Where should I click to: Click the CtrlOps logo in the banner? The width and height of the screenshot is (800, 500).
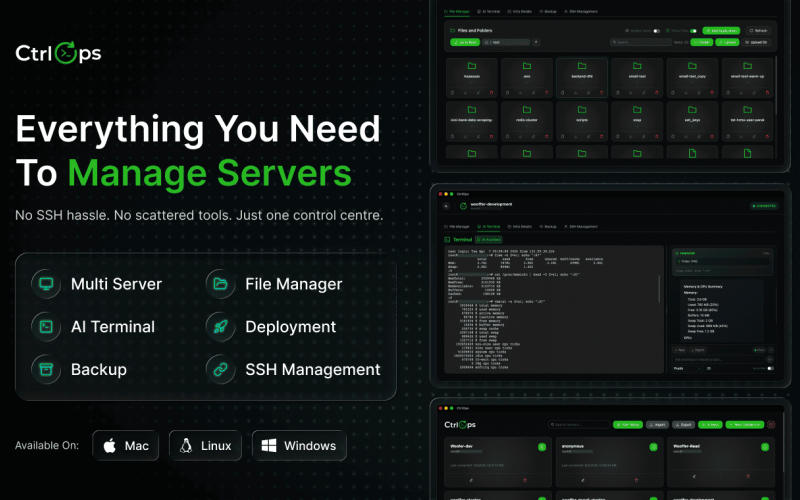point(58,53)
